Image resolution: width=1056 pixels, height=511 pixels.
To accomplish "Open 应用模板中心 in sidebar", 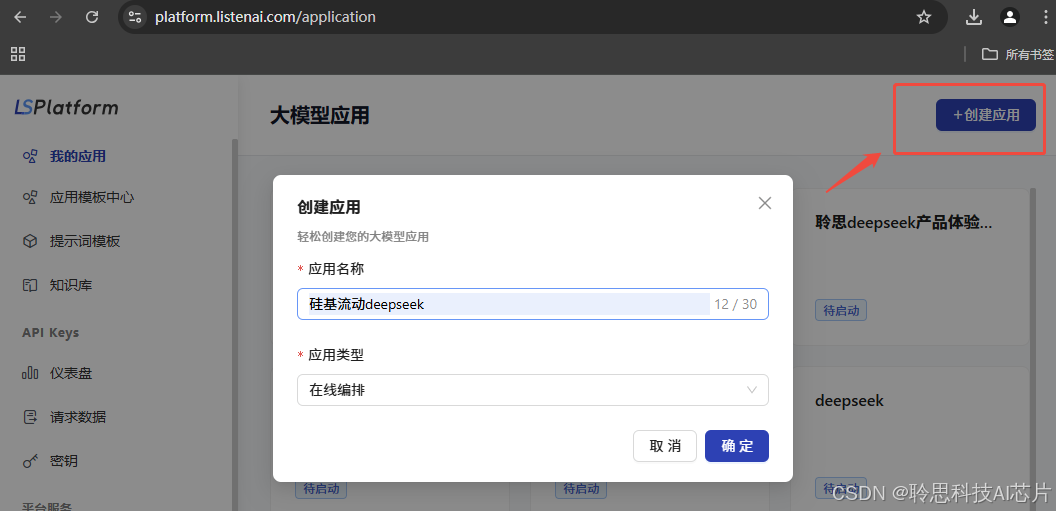I will [92, 198].
